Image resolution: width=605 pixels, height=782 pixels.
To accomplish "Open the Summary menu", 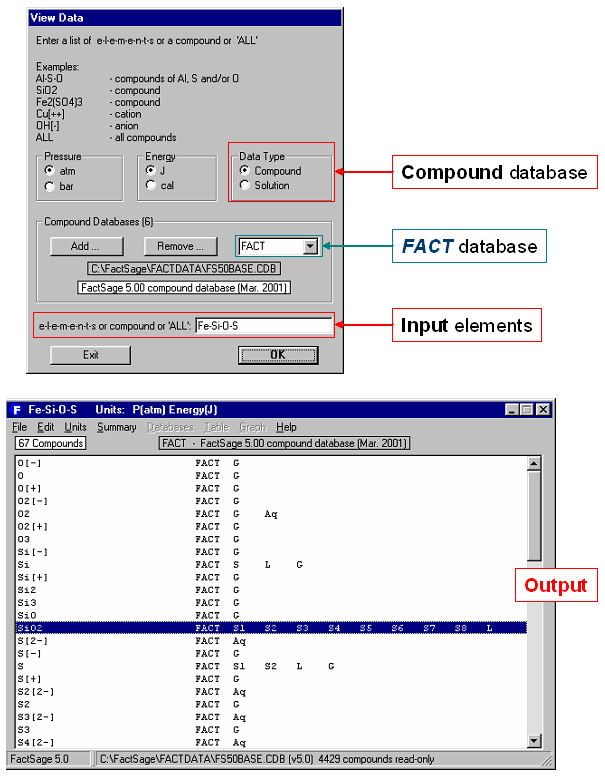I will [x=116, y=427].
